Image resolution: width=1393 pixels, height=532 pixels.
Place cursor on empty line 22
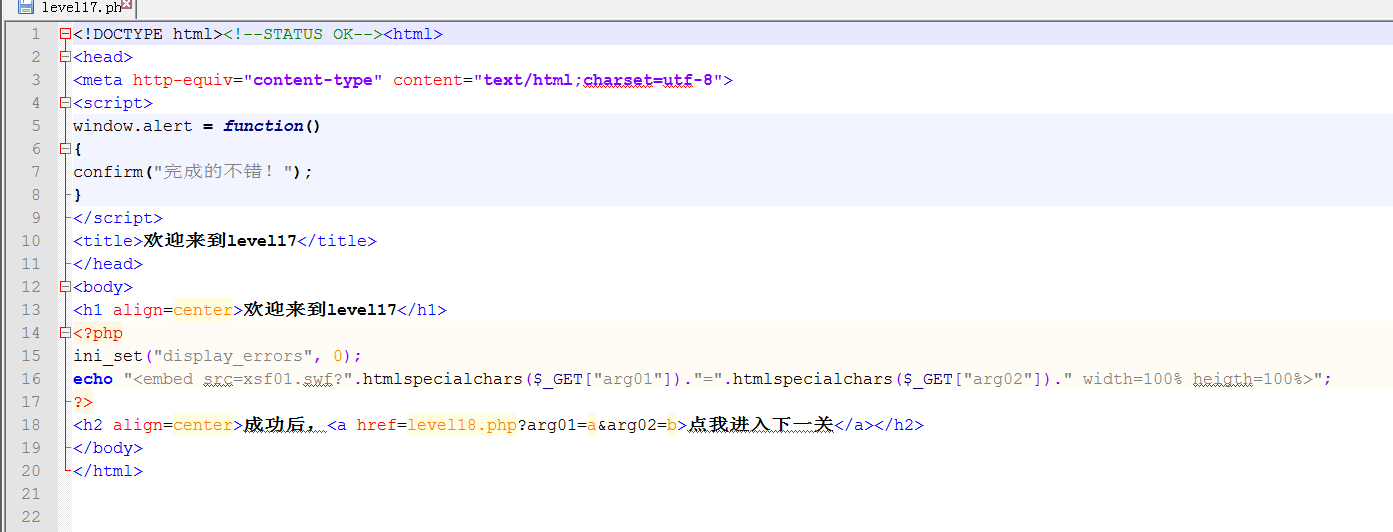click(x=400, y=517)
